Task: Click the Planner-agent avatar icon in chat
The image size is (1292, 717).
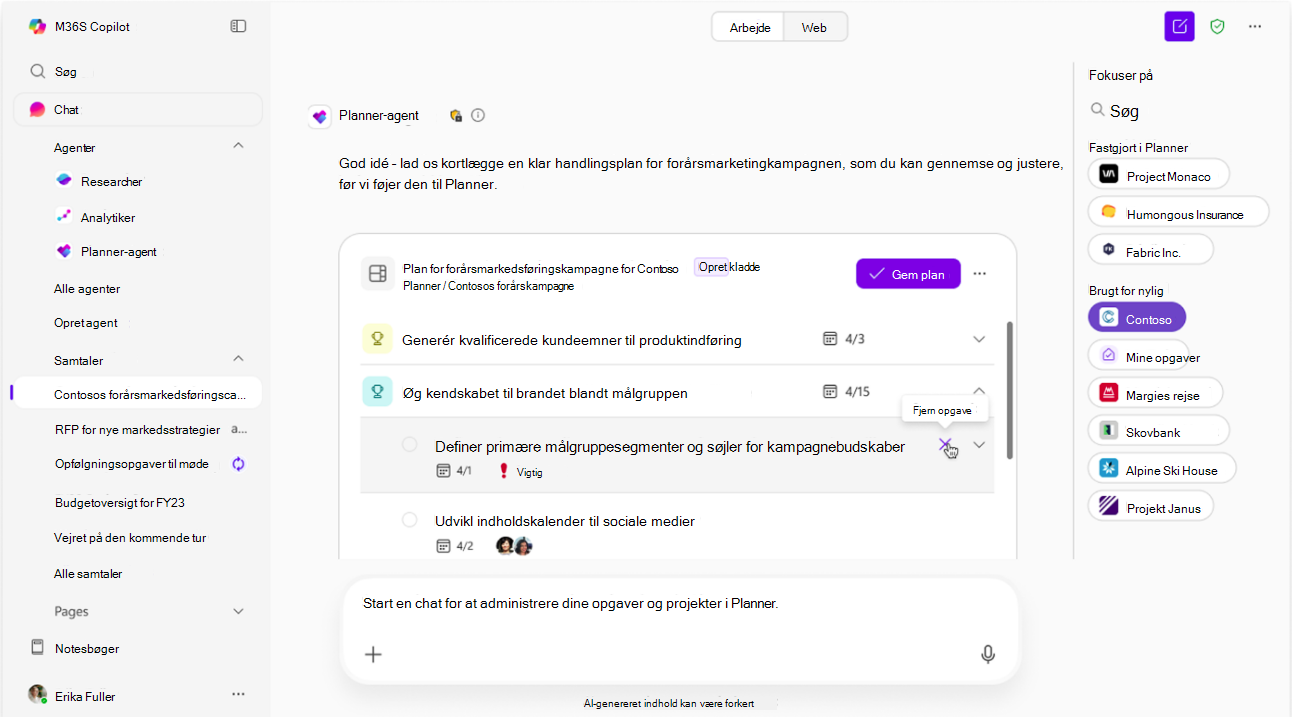Action: (x=320, y=116)
